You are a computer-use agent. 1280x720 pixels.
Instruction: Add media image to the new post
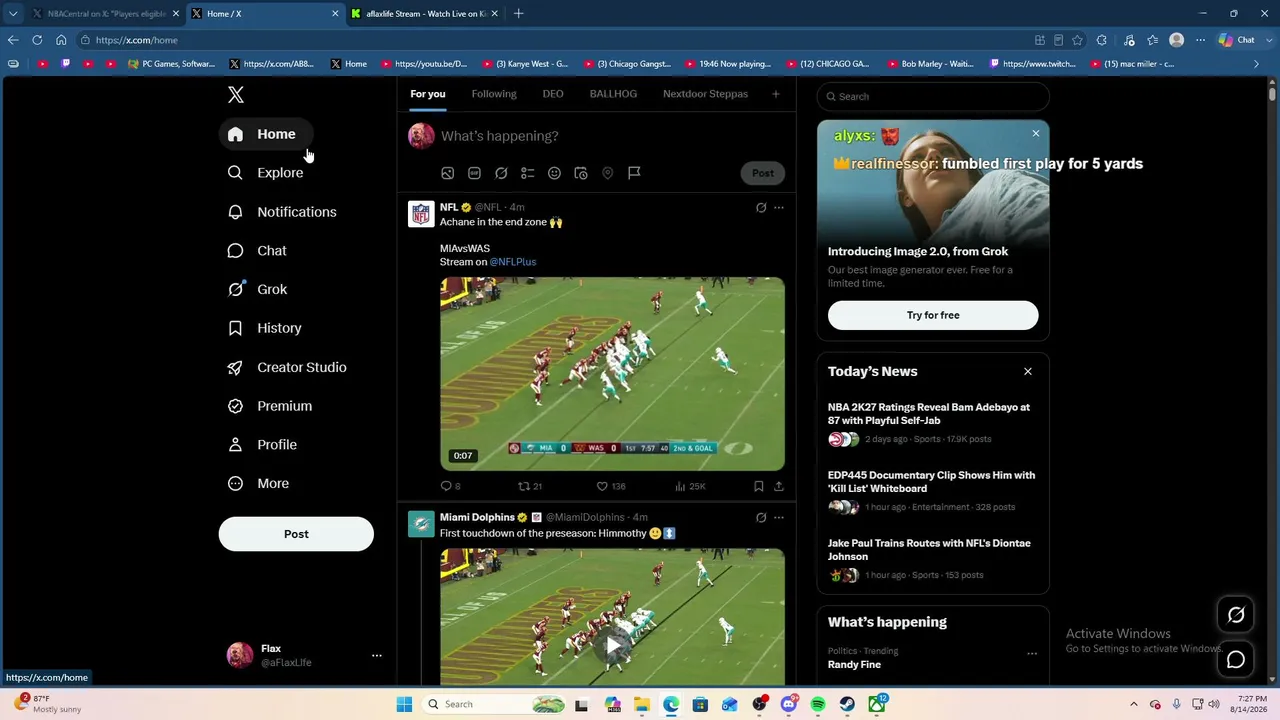click(448, 173)
